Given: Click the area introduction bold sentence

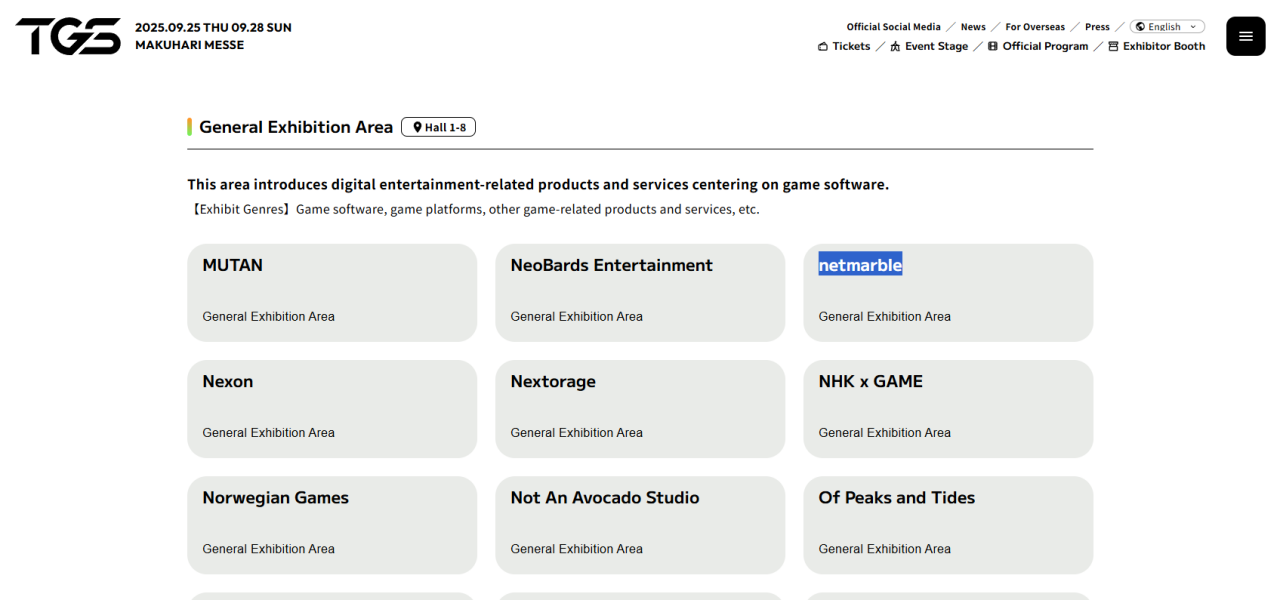Looking at the screenshot, I should point(538,184).
